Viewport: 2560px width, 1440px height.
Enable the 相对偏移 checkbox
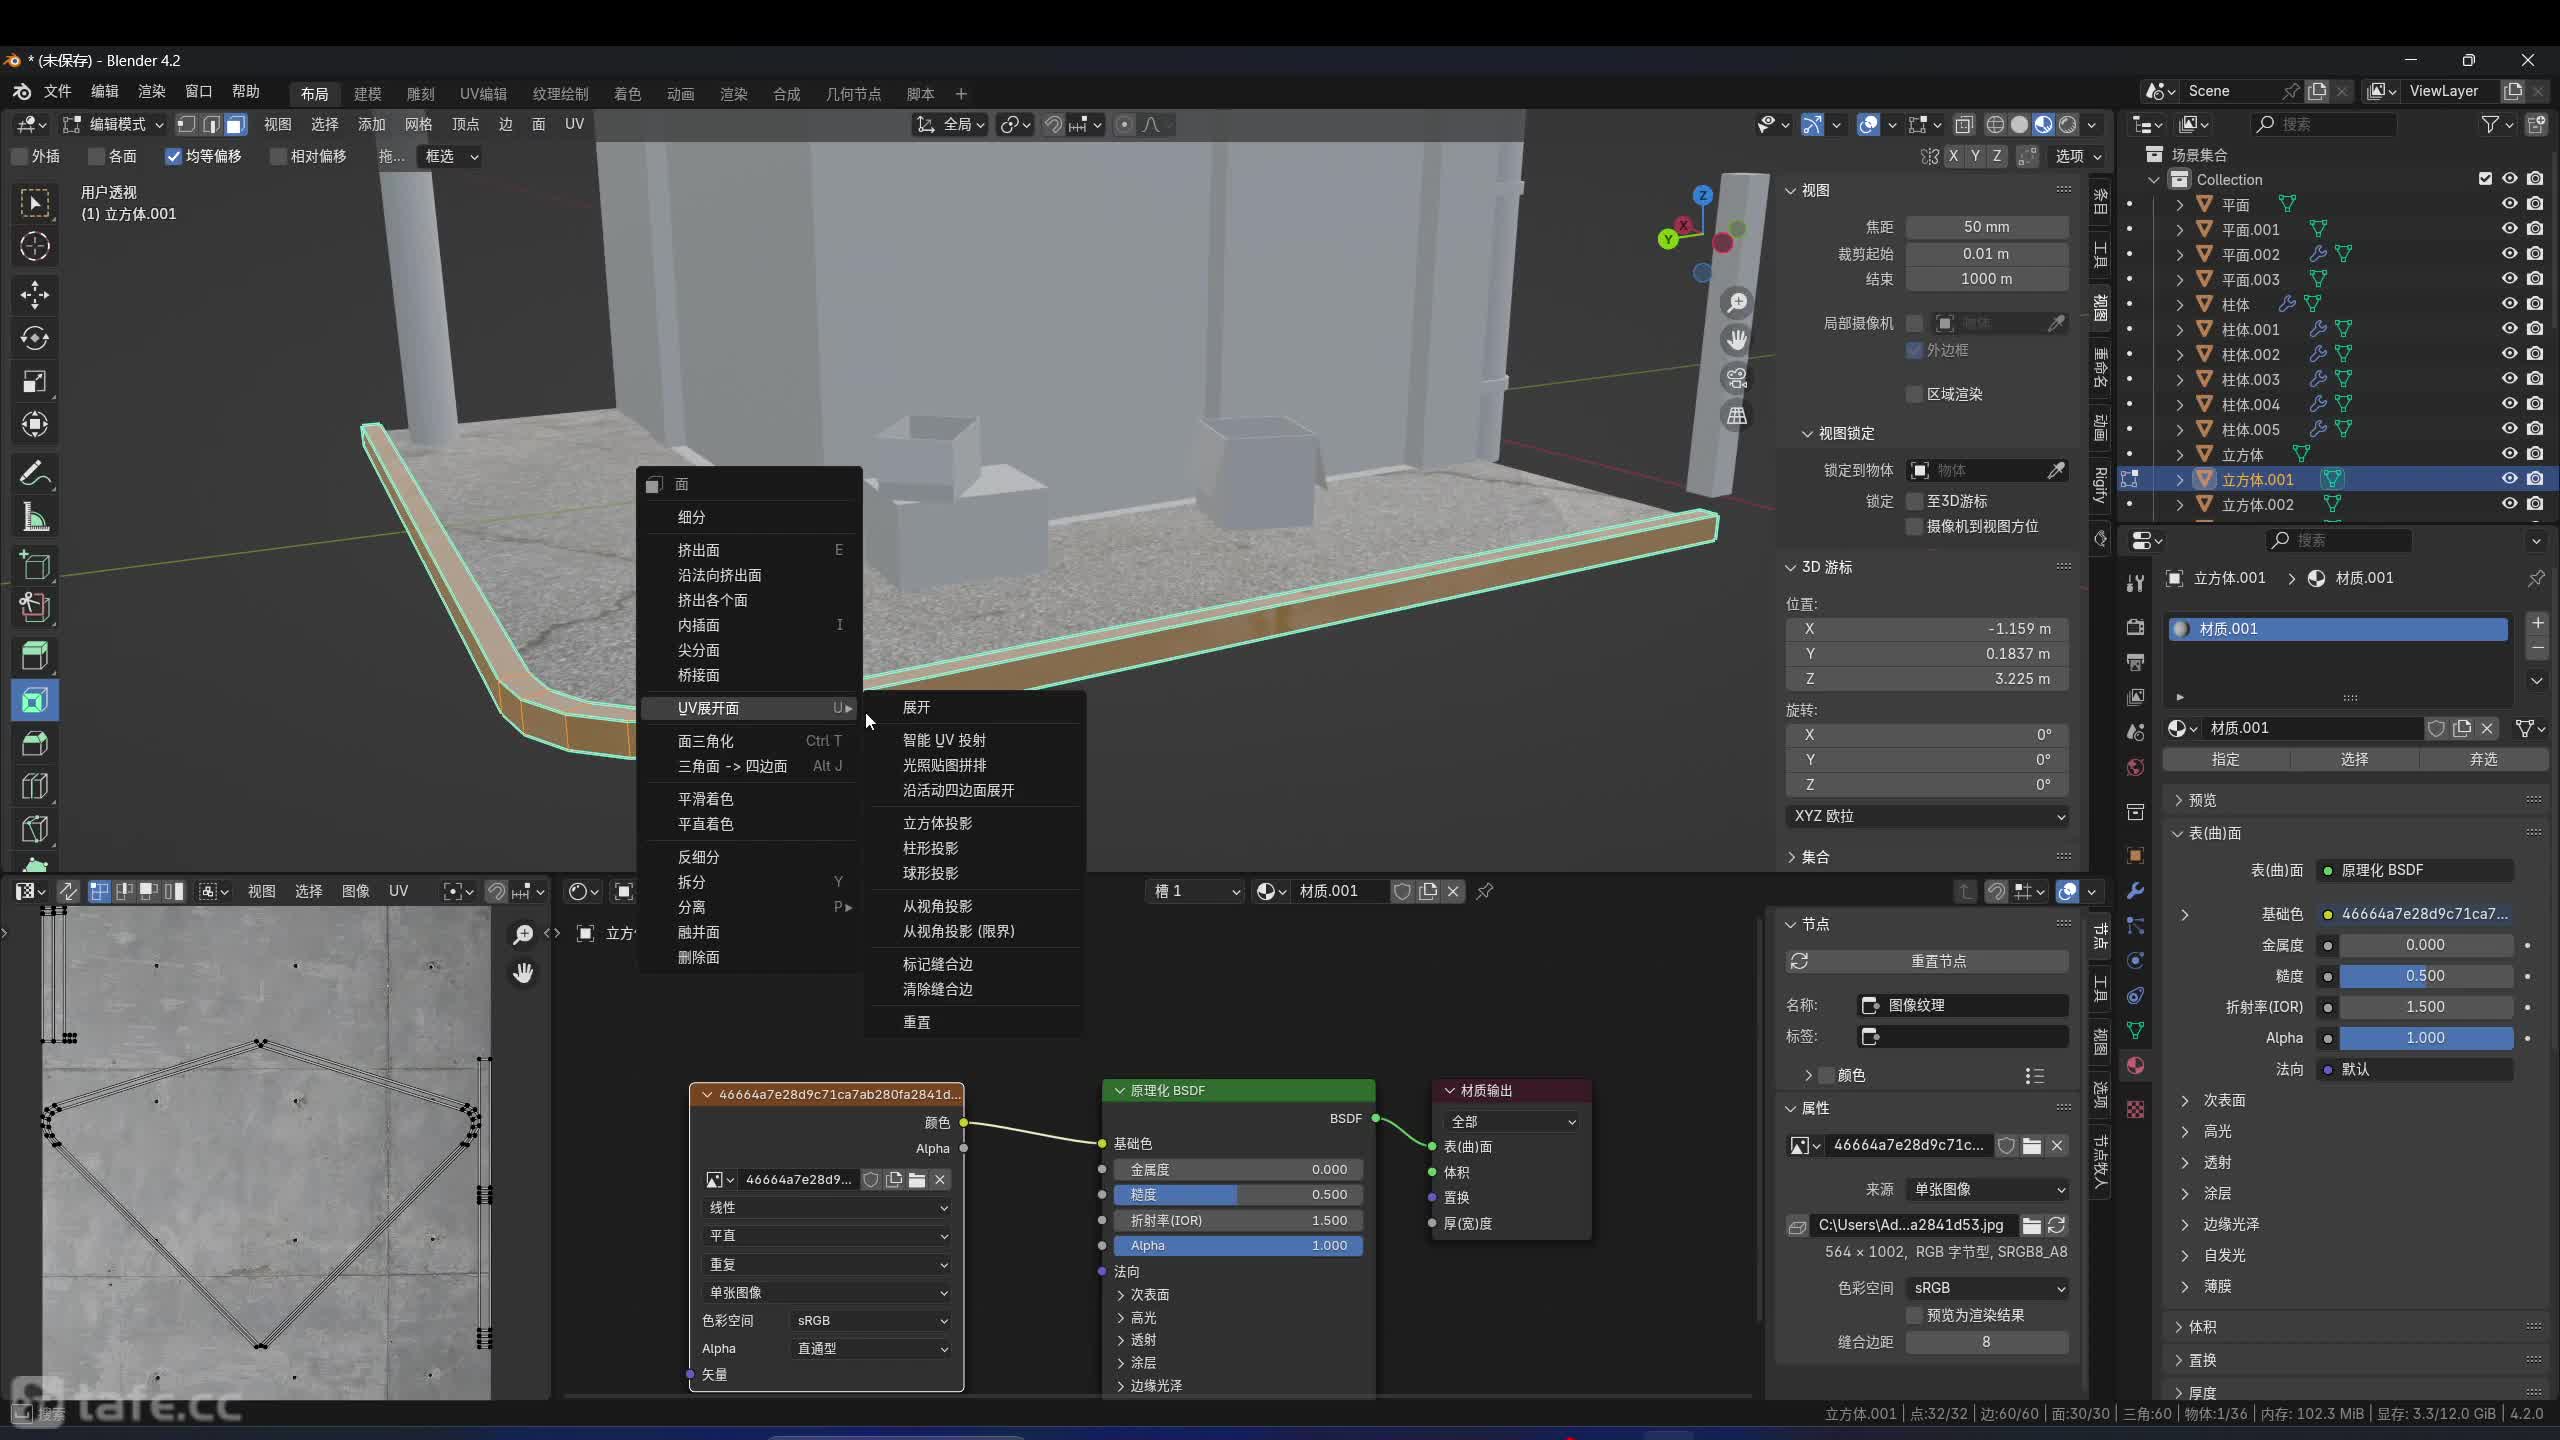click(278, 156)
